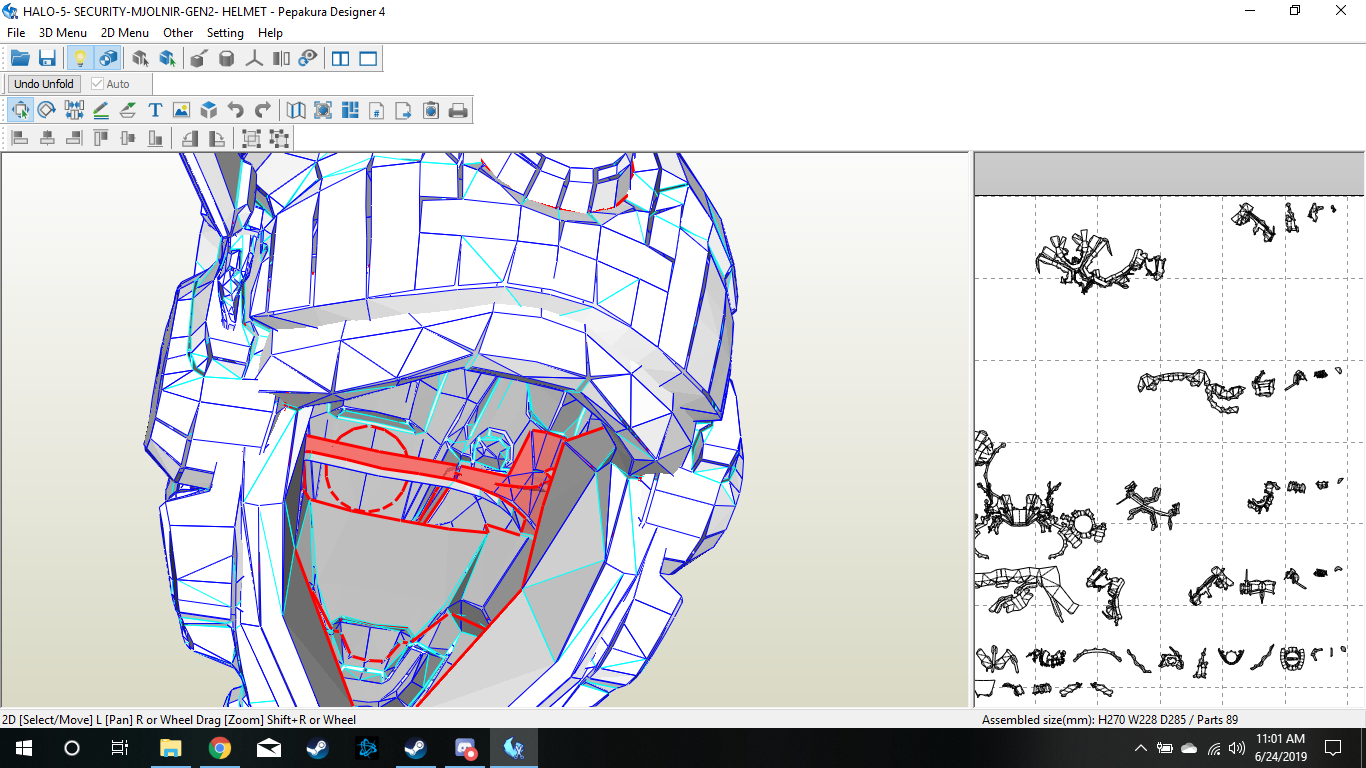Select the Rotate part tool
Image resolution: width=1366 pixels, height=768 pixels.
(x=46, y=110)
